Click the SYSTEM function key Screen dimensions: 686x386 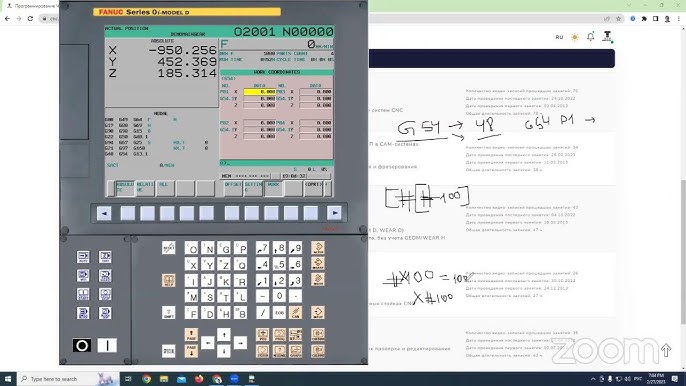pyautogui.click(x=262, y=351)
